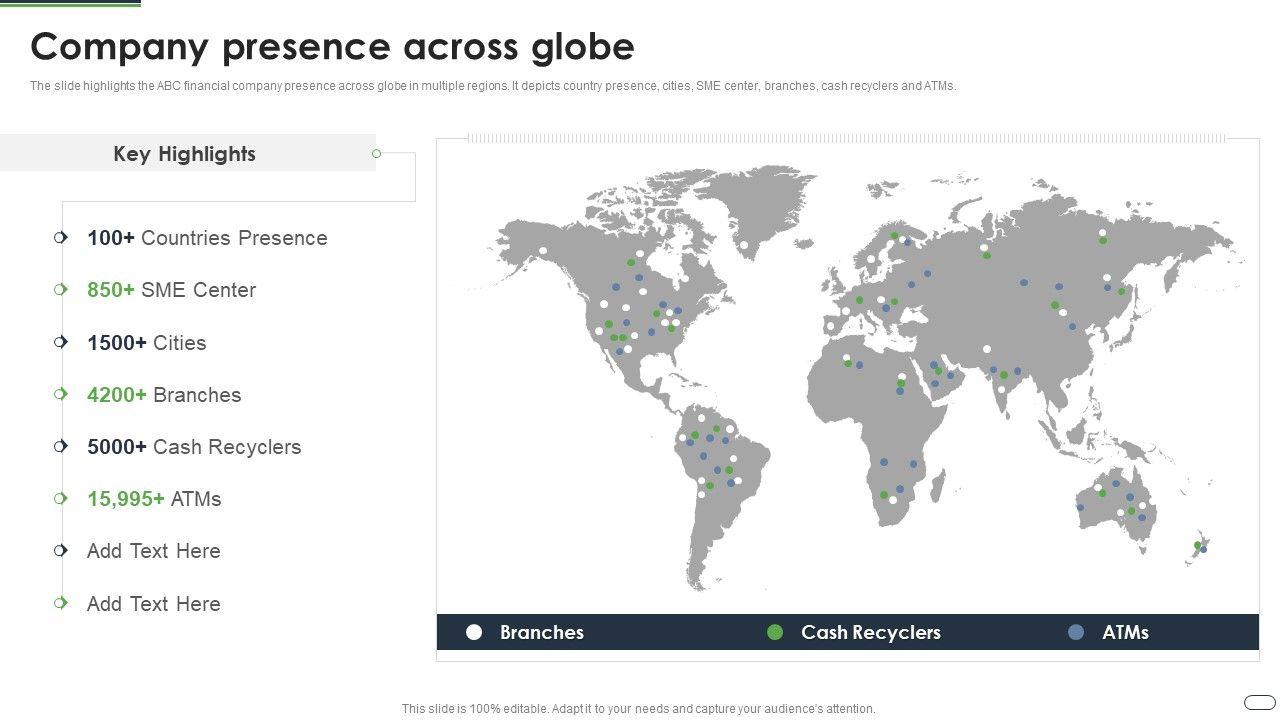This screenshot has height=720, width=1280.
Task: Select the footer text about slide being editable
Action: (x=638, y=709)
